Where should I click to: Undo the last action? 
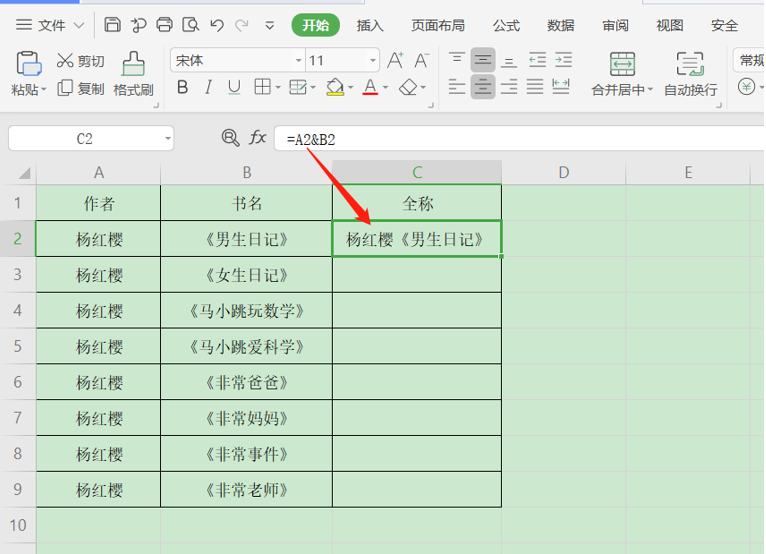(216, 25)
